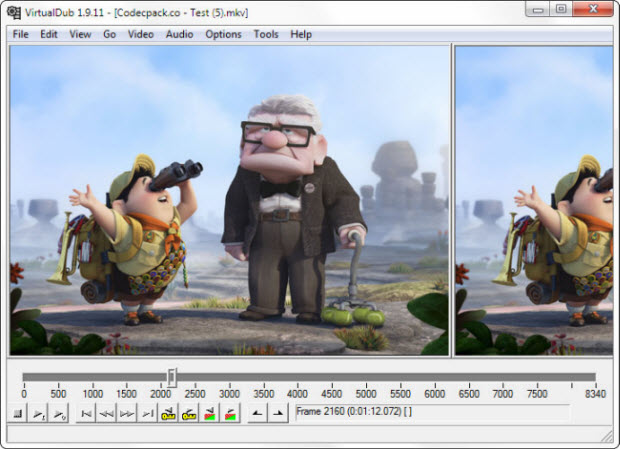Open the View menu
The height and width of the screenshot is (449, 620).
pyautogui.click(x=80, y=34)
